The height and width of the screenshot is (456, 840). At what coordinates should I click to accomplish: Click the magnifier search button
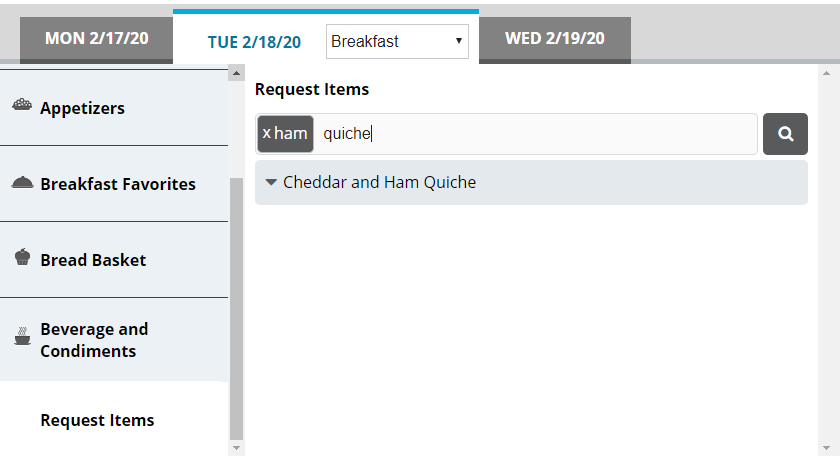785,134
